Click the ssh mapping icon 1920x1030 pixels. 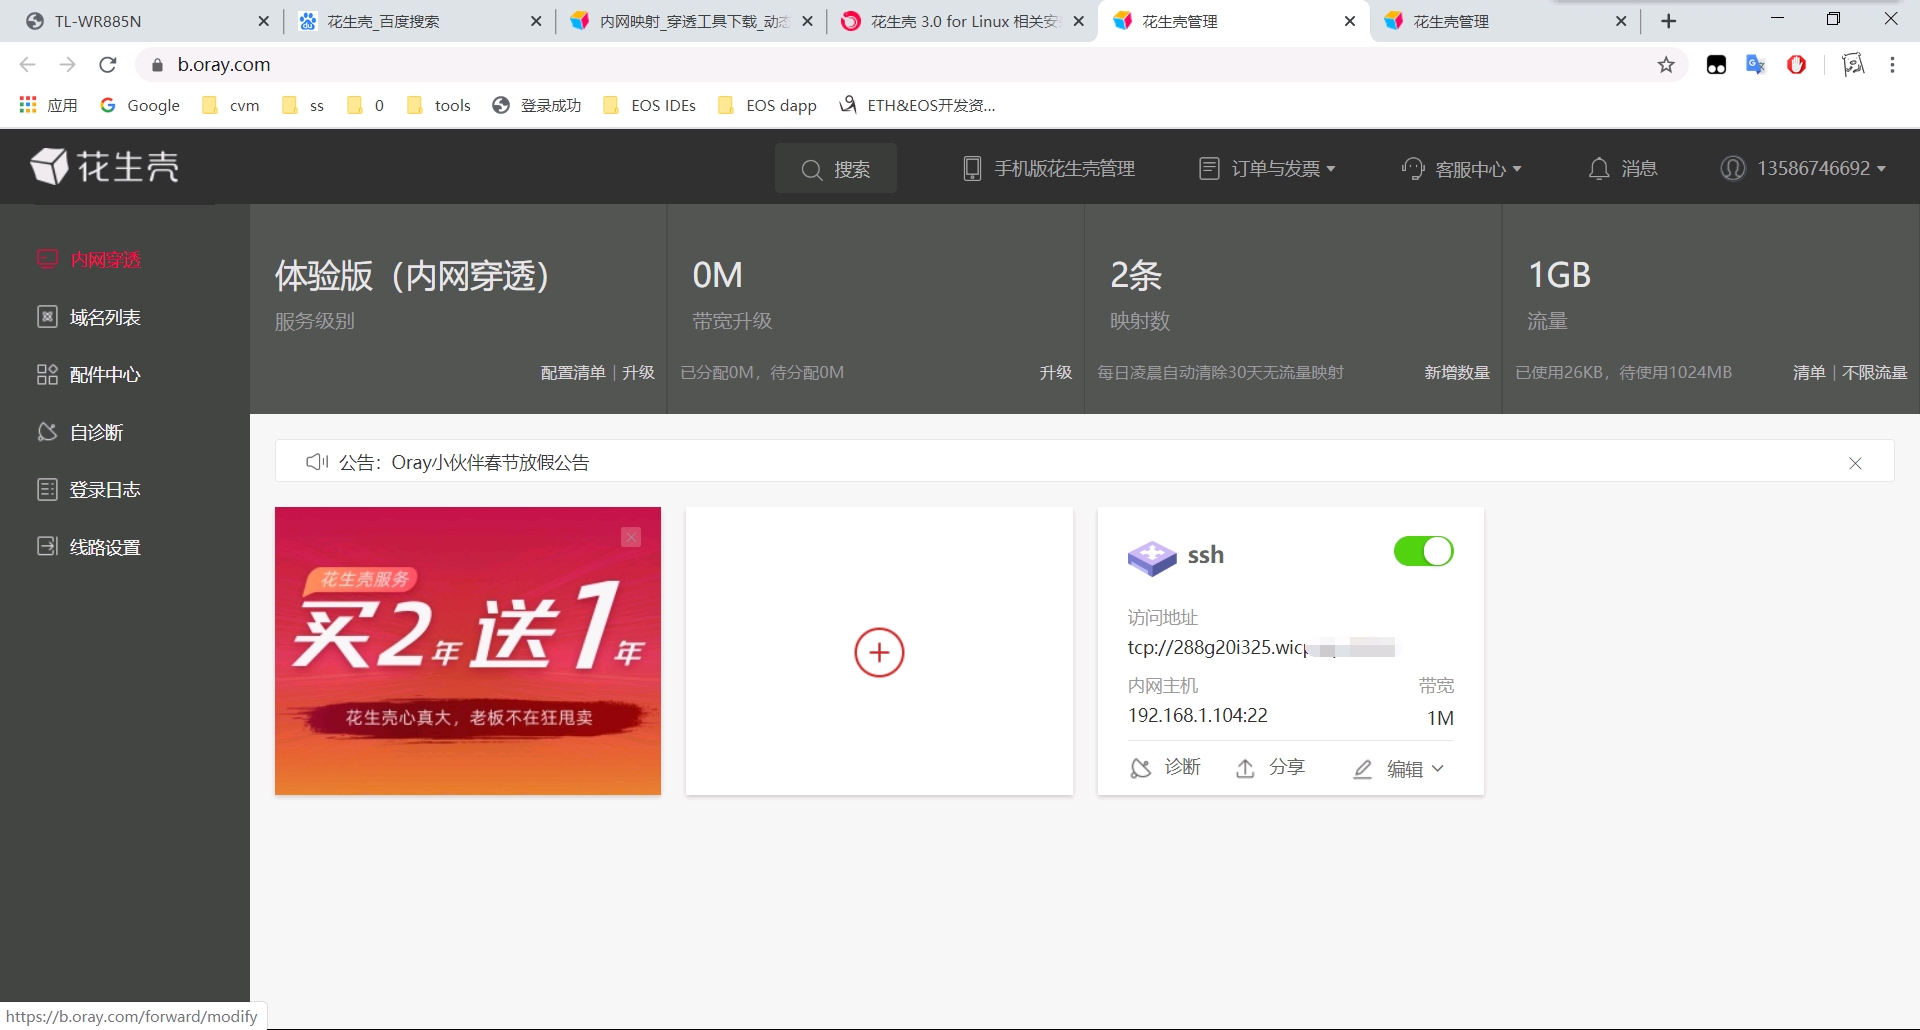1152,557
